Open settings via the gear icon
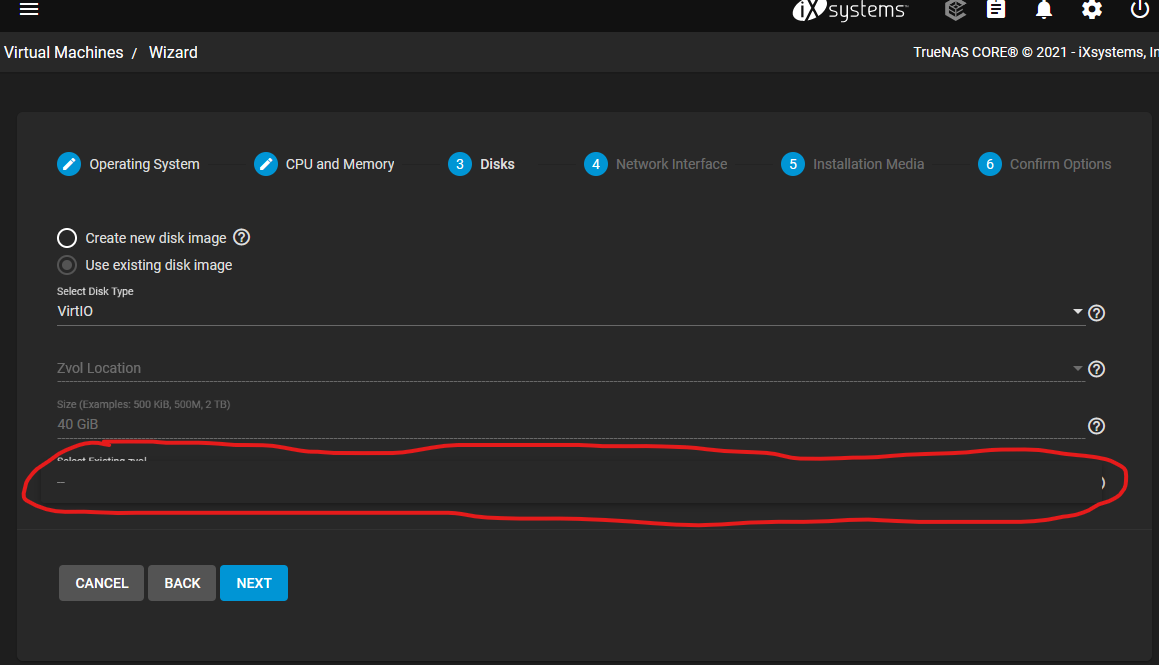1159x665 pixels. 1092,10
